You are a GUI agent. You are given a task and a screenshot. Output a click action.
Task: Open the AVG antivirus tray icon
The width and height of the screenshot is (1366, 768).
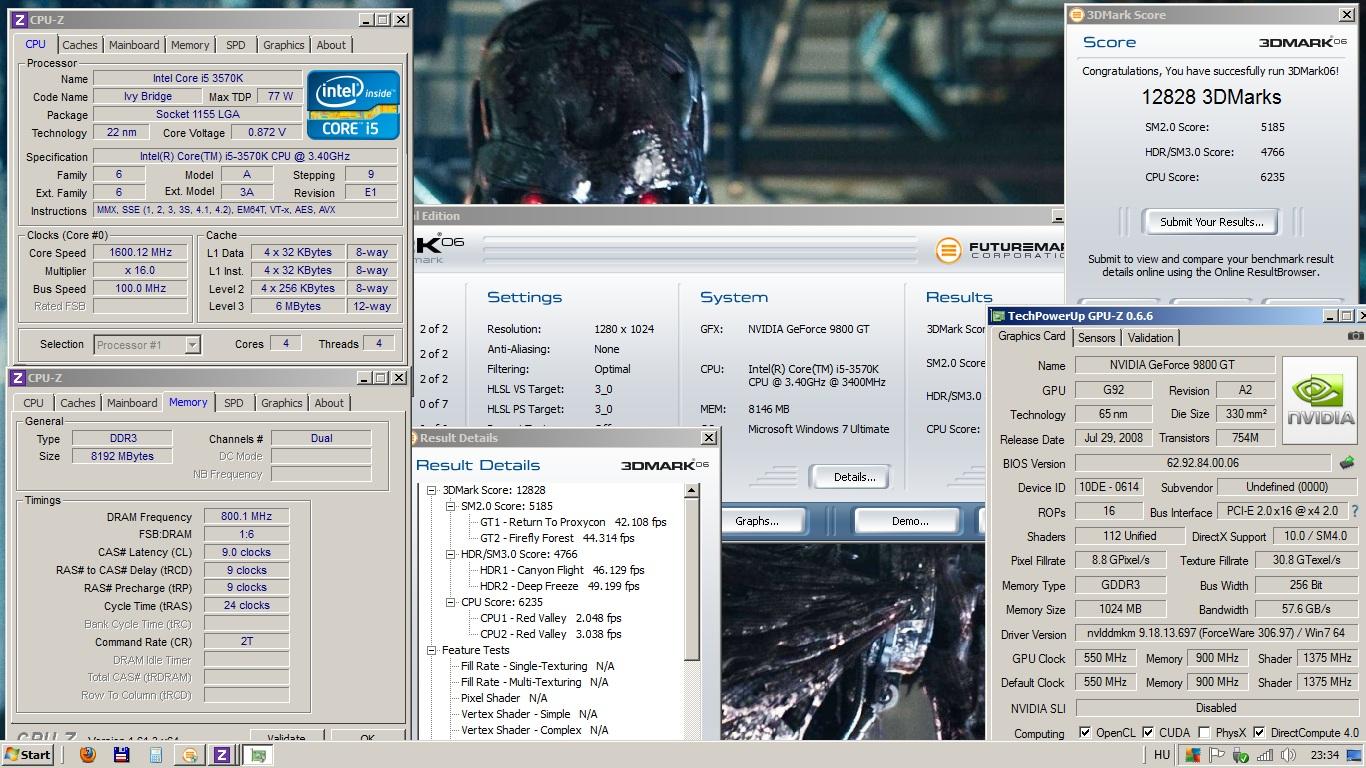1192,755
